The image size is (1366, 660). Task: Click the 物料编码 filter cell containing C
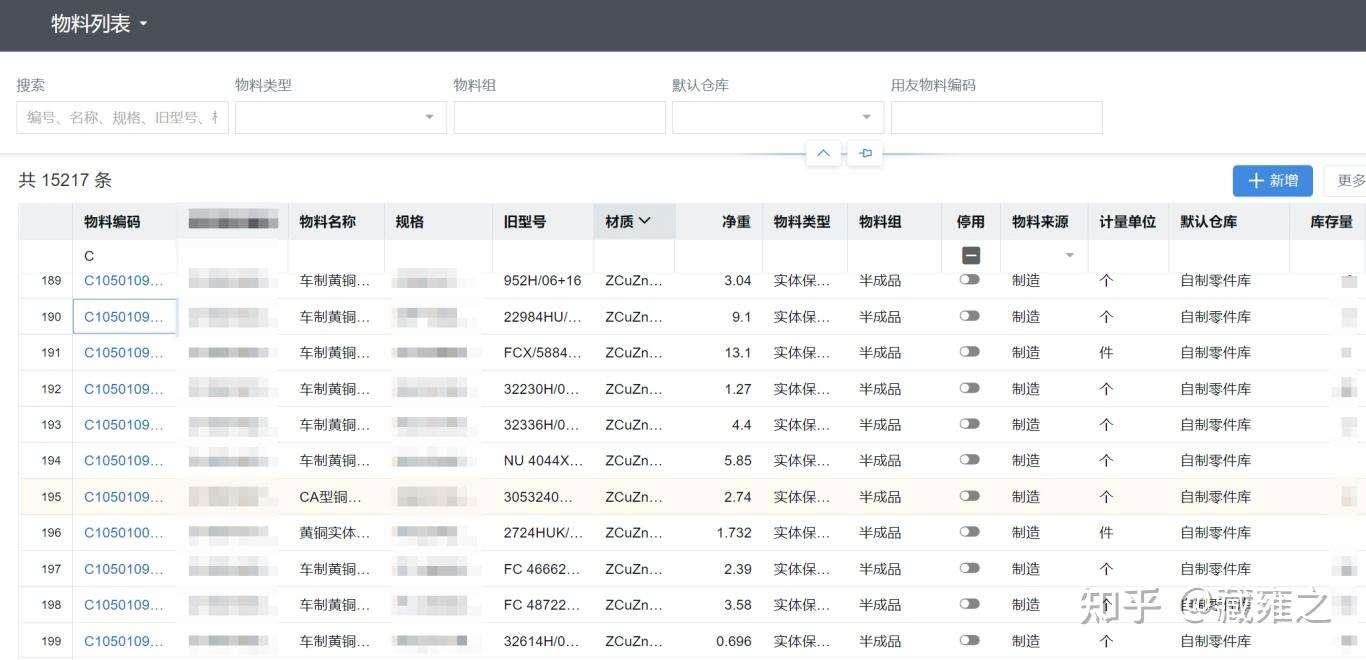(125, 256)
